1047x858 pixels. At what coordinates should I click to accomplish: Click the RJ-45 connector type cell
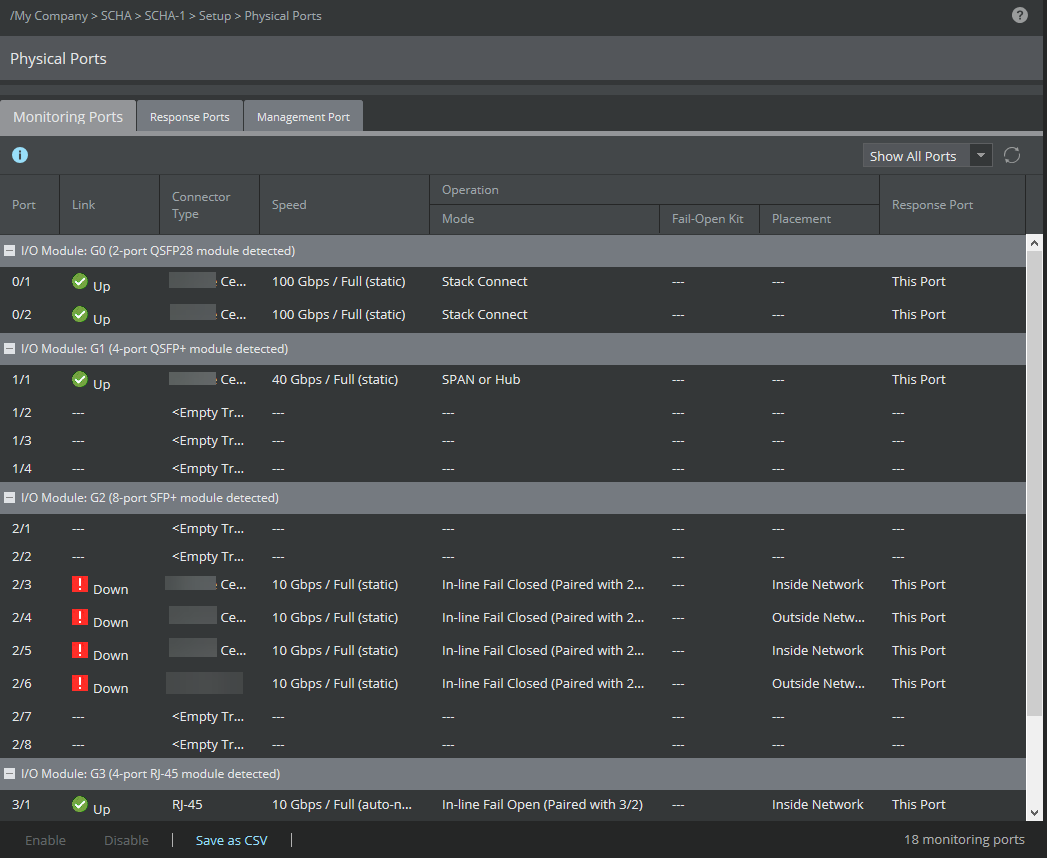click(x=187, y=805)
